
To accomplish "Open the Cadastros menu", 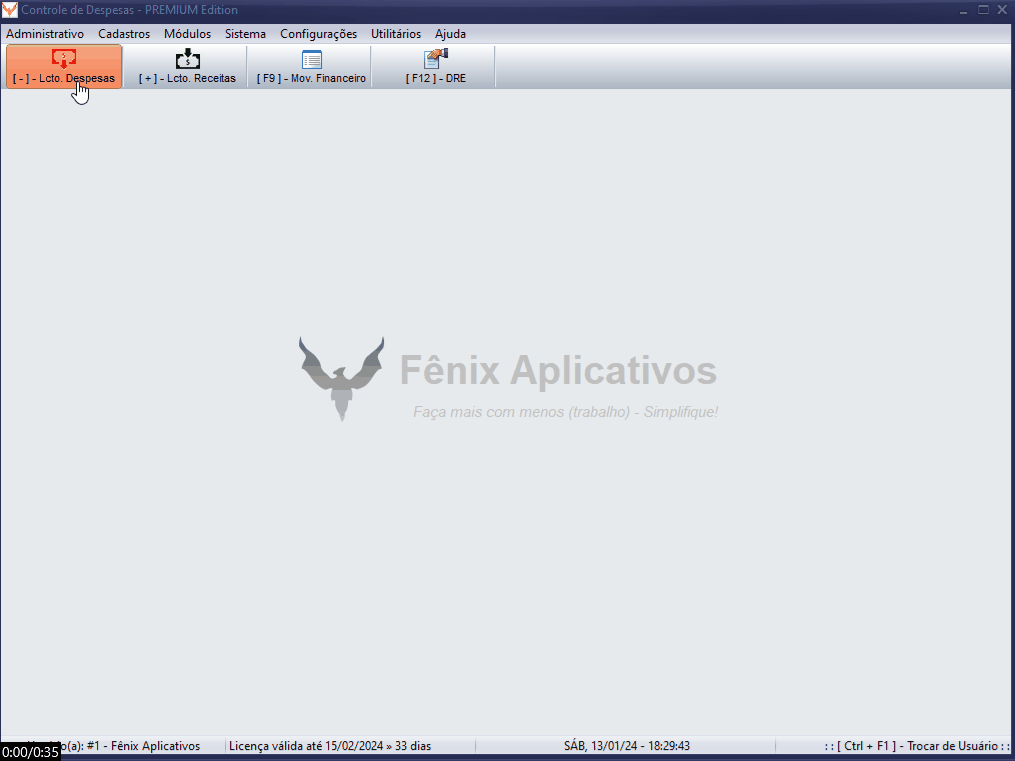I will point(124,34).
